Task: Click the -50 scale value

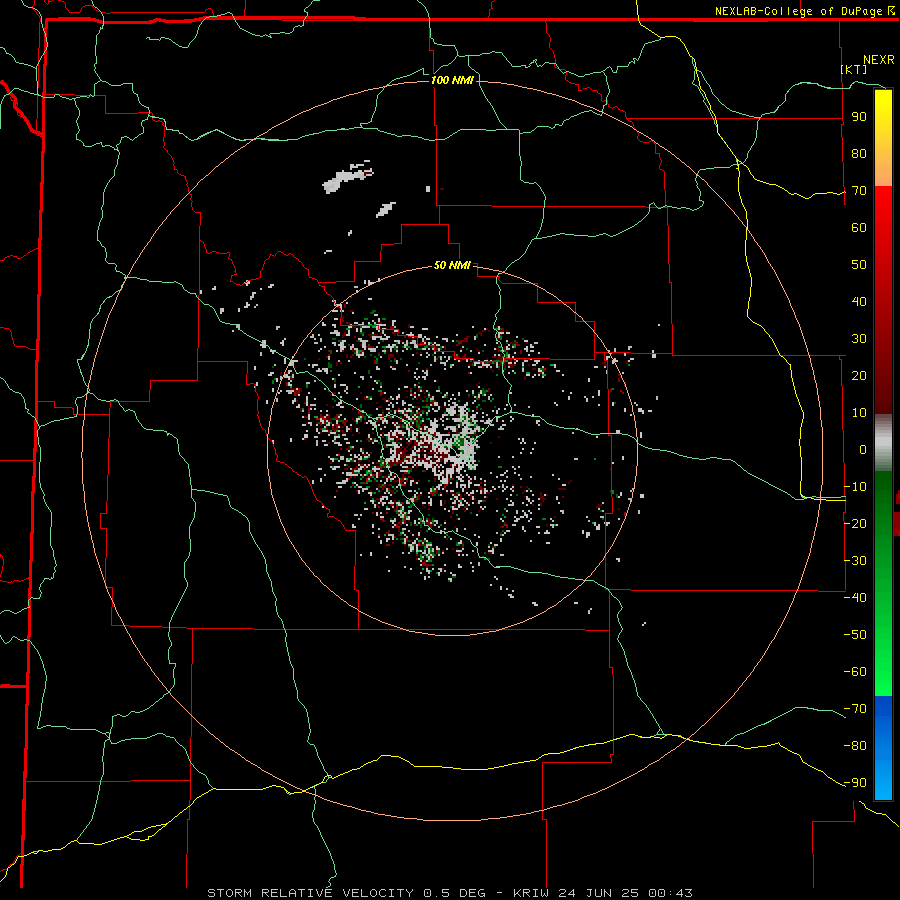Action: tap(855, 635)
